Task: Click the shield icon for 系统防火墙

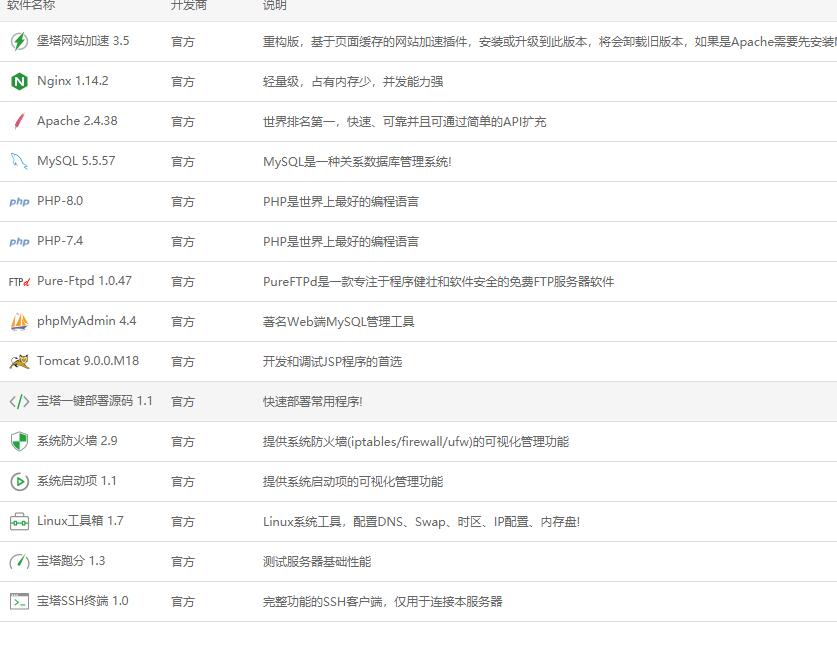Action: (x=19, y=441)
